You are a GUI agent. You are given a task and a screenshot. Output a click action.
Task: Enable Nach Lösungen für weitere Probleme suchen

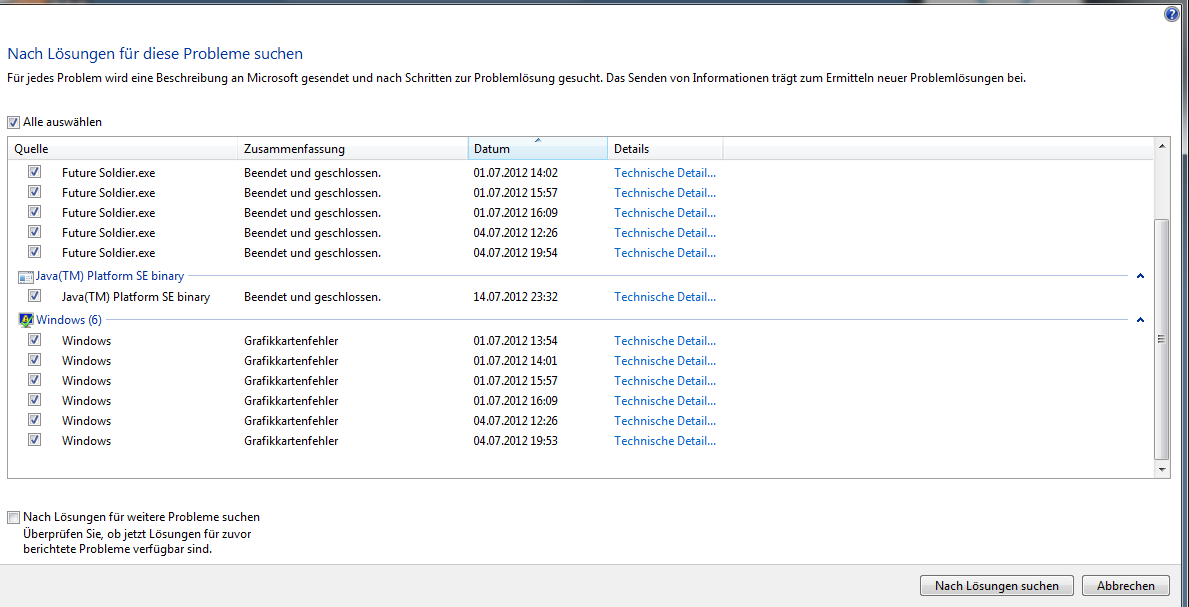pos(13,517)
